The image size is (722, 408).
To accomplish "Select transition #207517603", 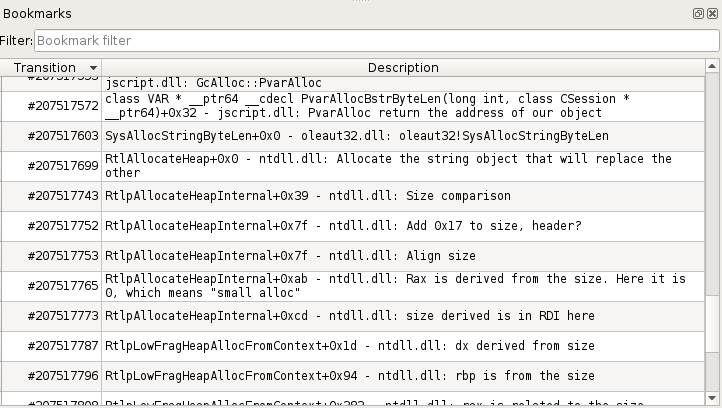I will [x=63, y=136].
